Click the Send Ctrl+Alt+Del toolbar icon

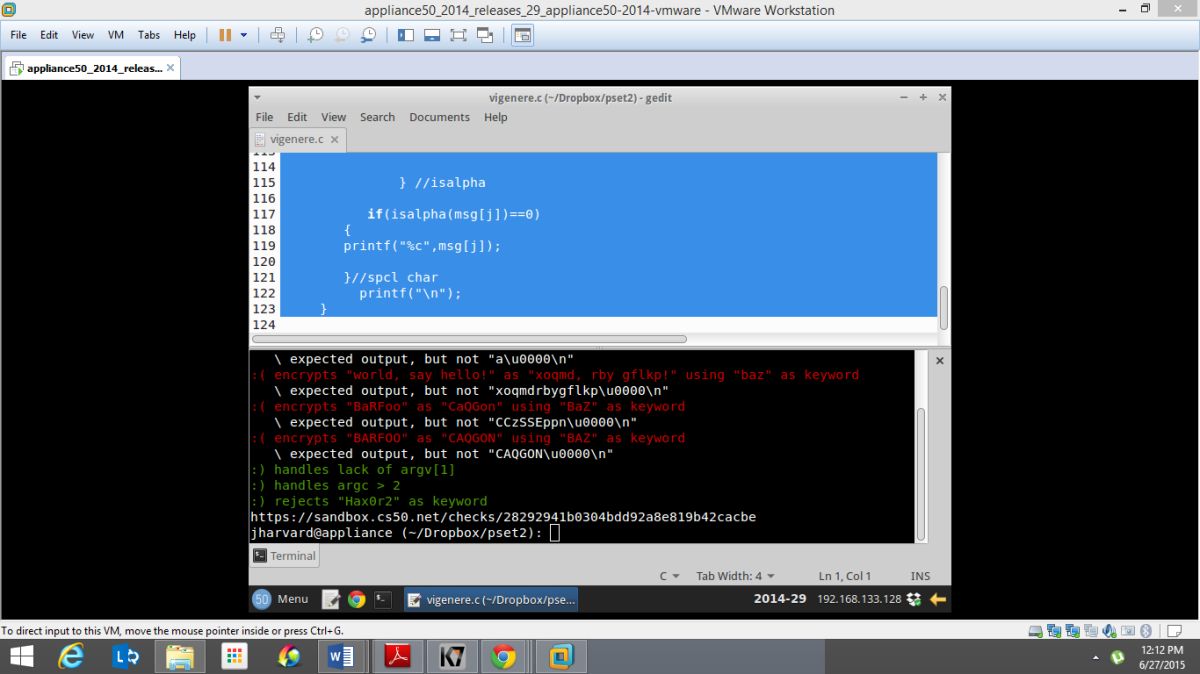point(278,34)
